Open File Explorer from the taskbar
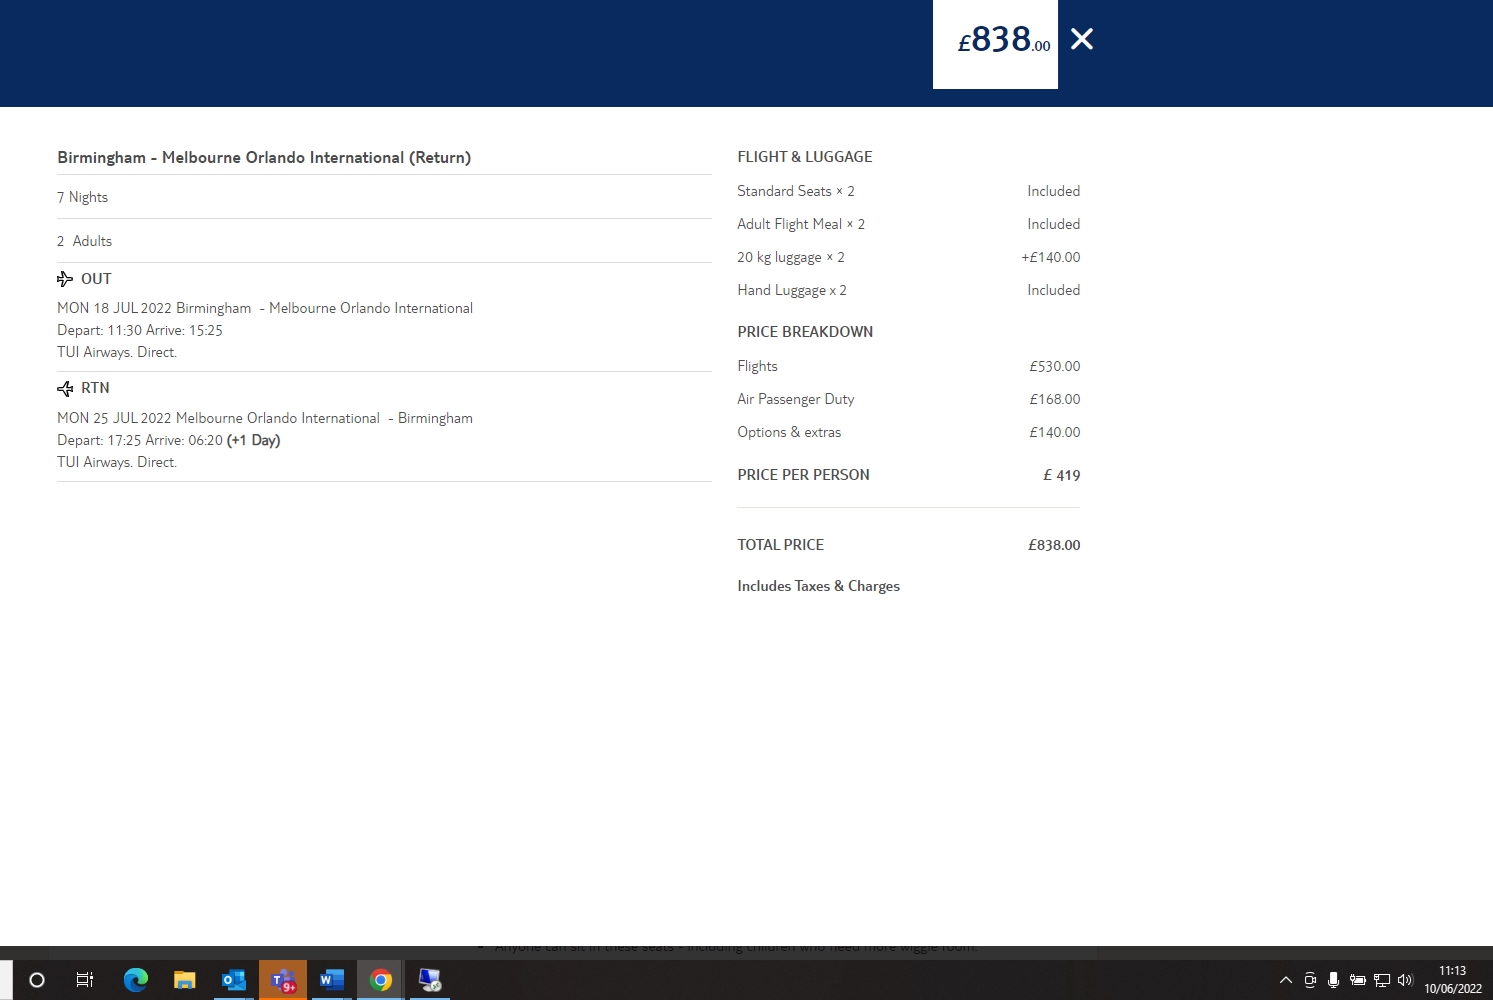Viewport: 1493px width, 1000px height. pos(184,980)
